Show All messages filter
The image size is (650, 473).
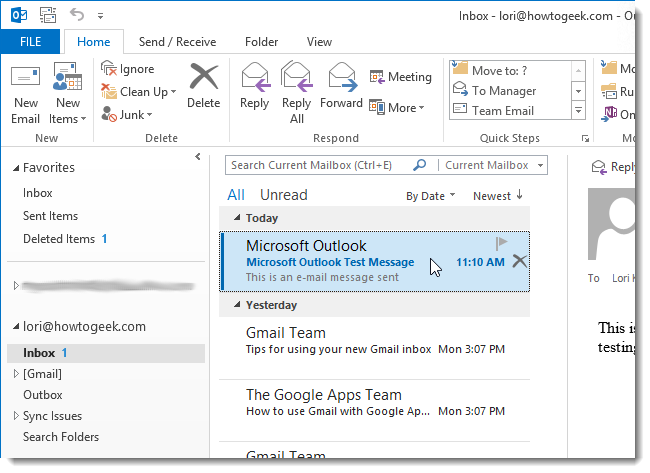coord(236,195)
